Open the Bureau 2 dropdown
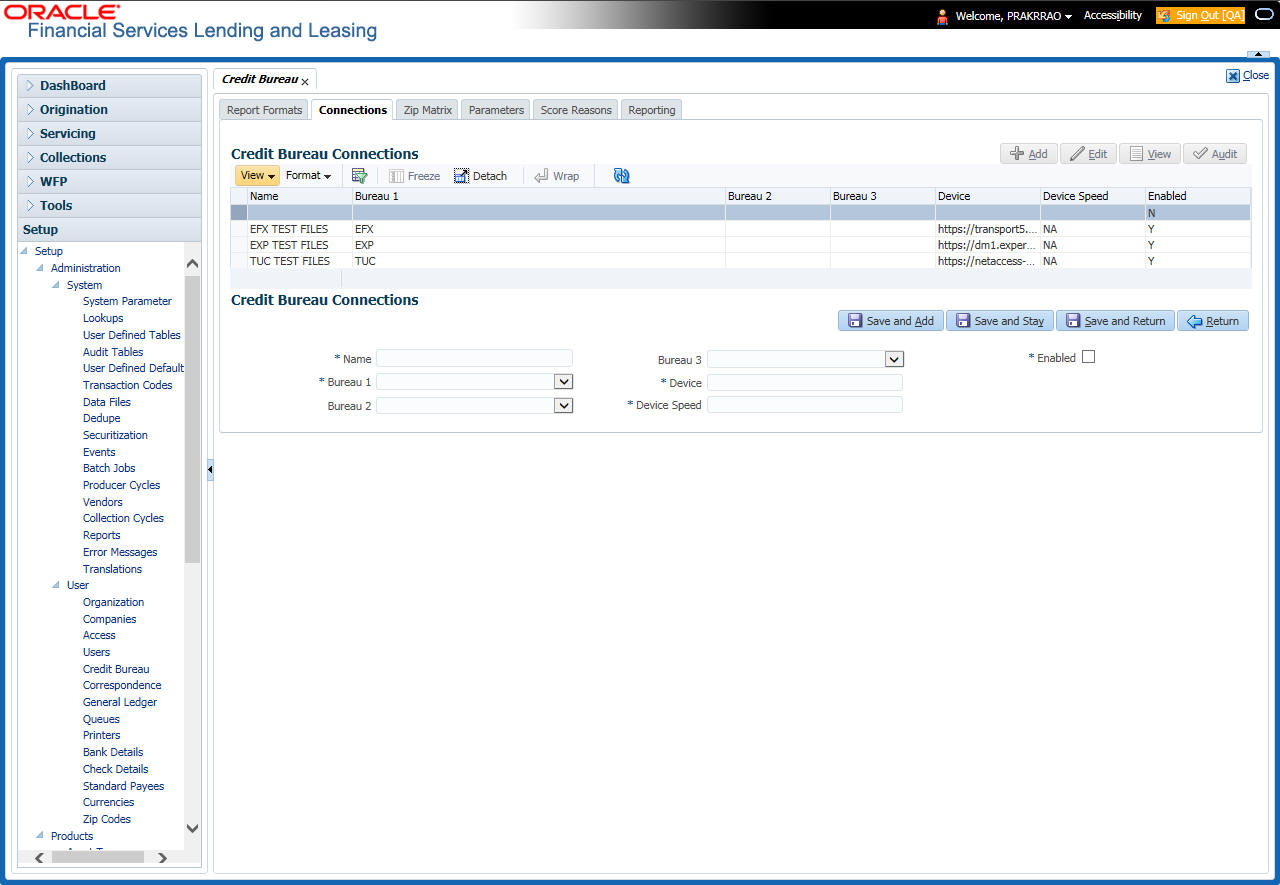 click(x=564, y=406)
